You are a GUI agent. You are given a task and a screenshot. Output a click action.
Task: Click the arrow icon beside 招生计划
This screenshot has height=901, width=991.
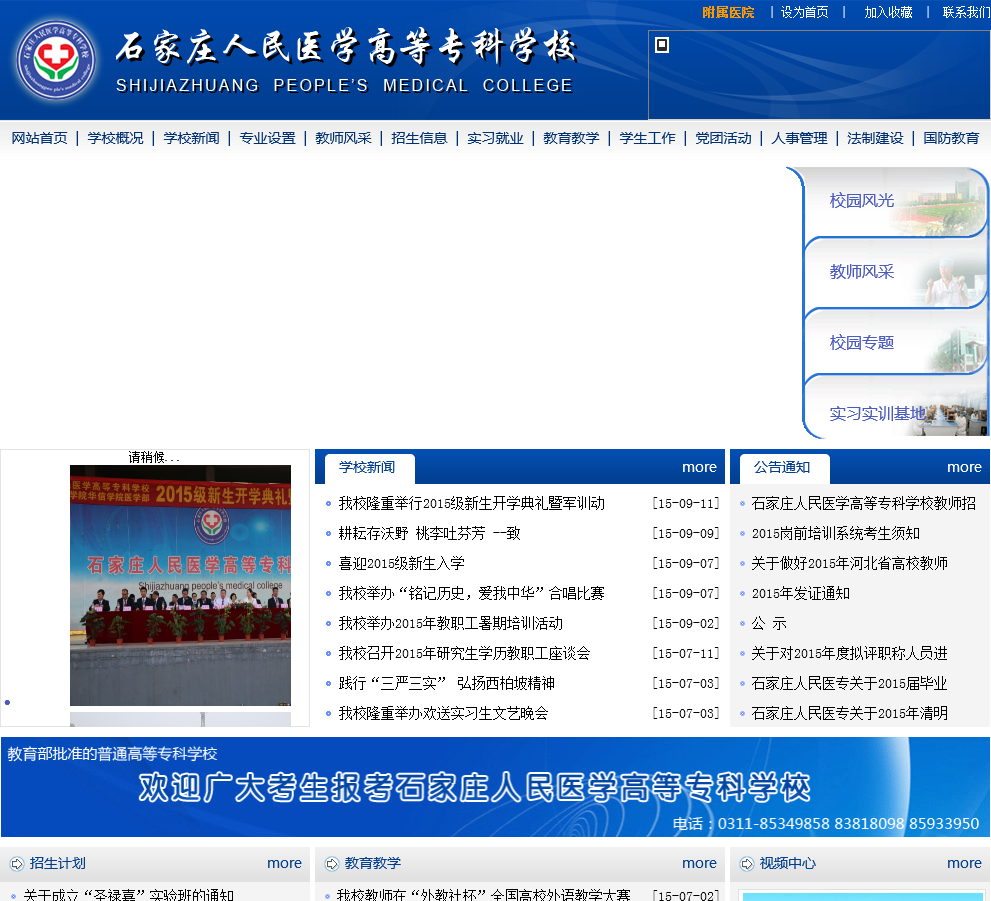coord(17,864)
